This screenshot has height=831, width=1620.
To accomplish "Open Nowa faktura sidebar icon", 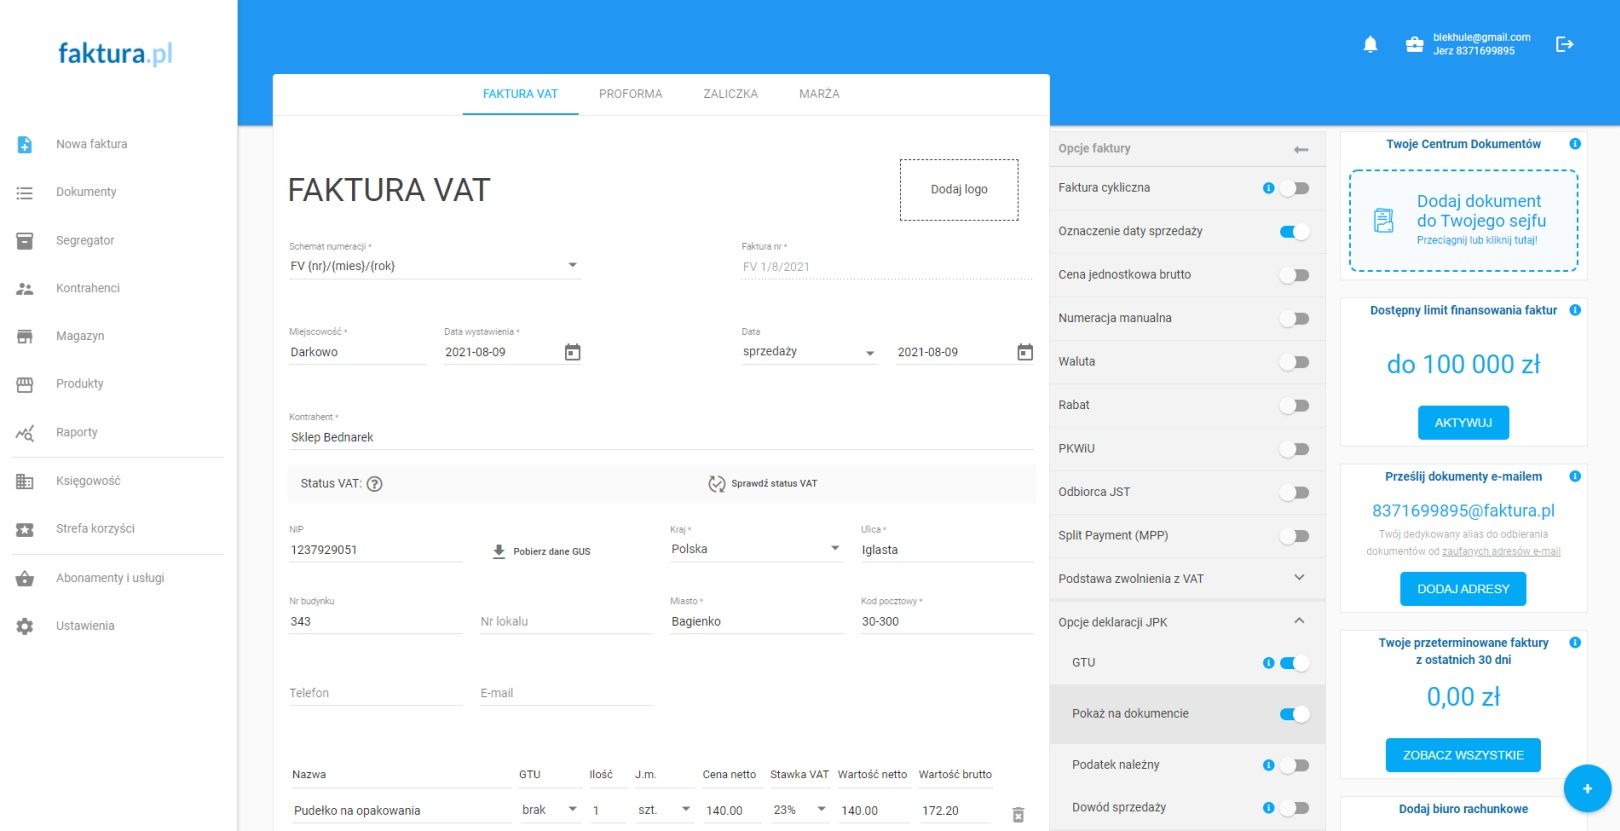I will coord(25,144).
